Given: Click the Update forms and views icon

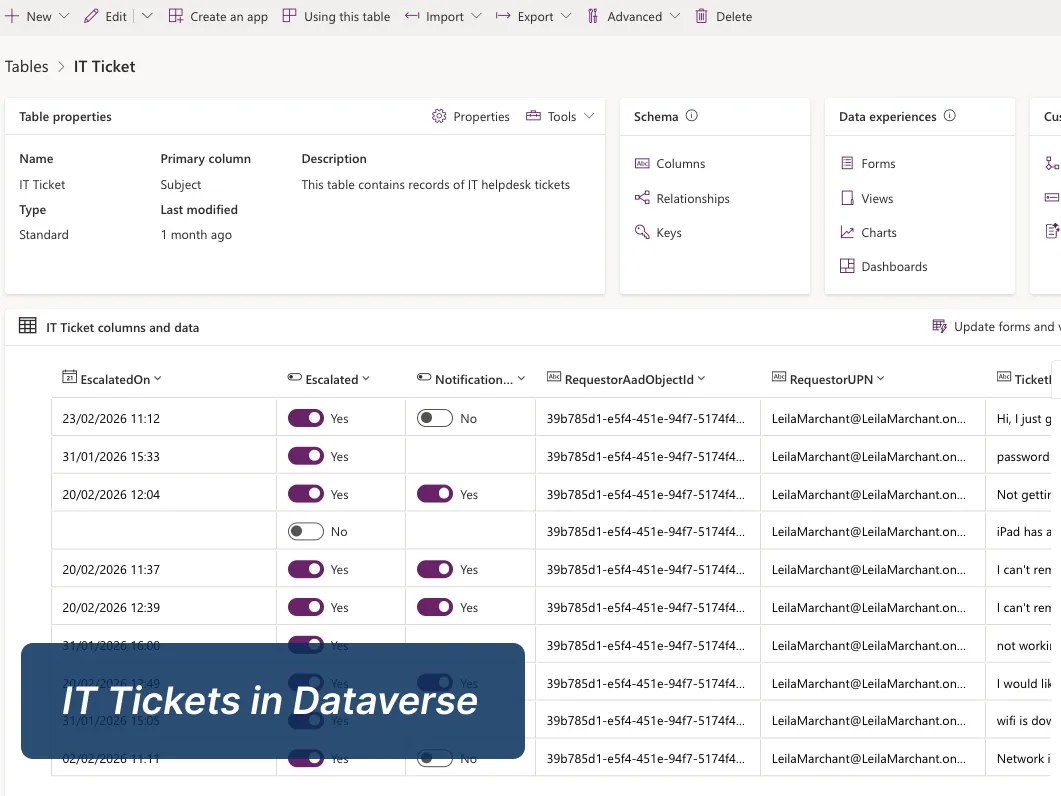Looking at the screenshot, I should click(x=940, y=326).
